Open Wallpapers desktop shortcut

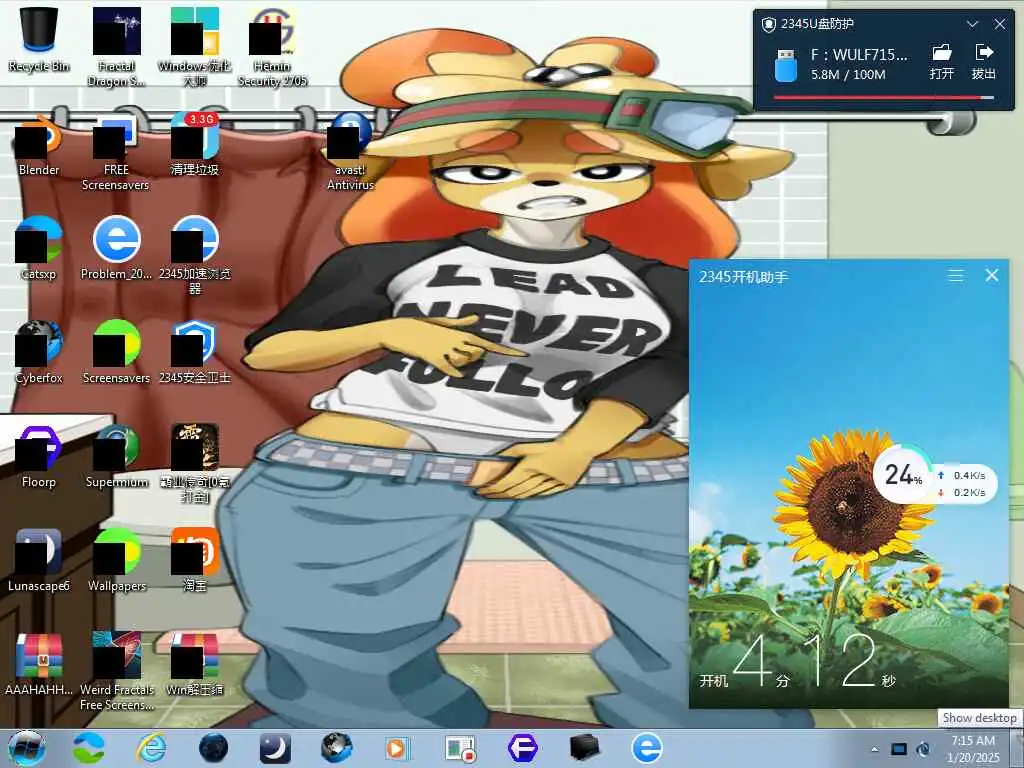116,560
